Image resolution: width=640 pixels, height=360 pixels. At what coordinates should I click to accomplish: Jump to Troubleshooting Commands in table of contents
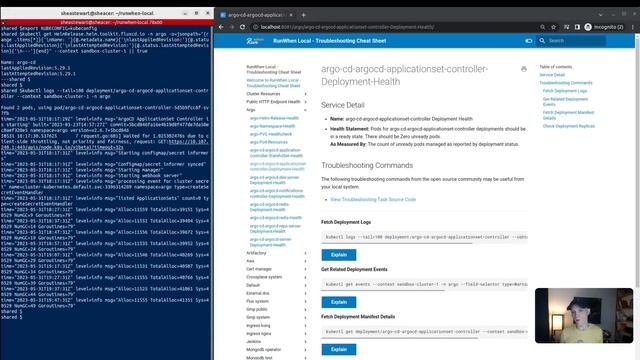pos(566,83)
